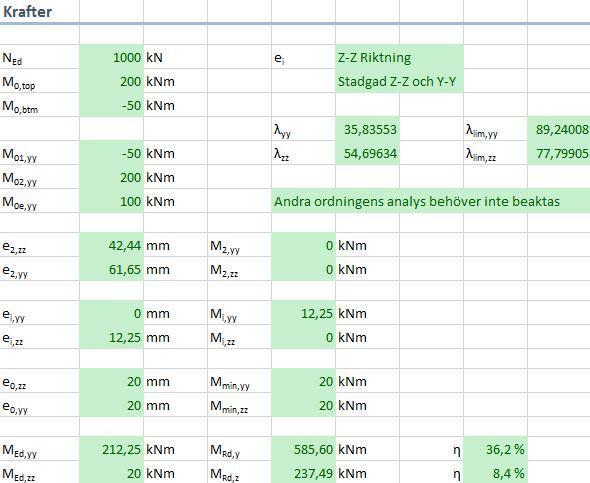The height and width of the screenshot is (483, 590).
Task: Click the Mi,yy label cell
Action: pyautogui.click(x=239, y=313)
